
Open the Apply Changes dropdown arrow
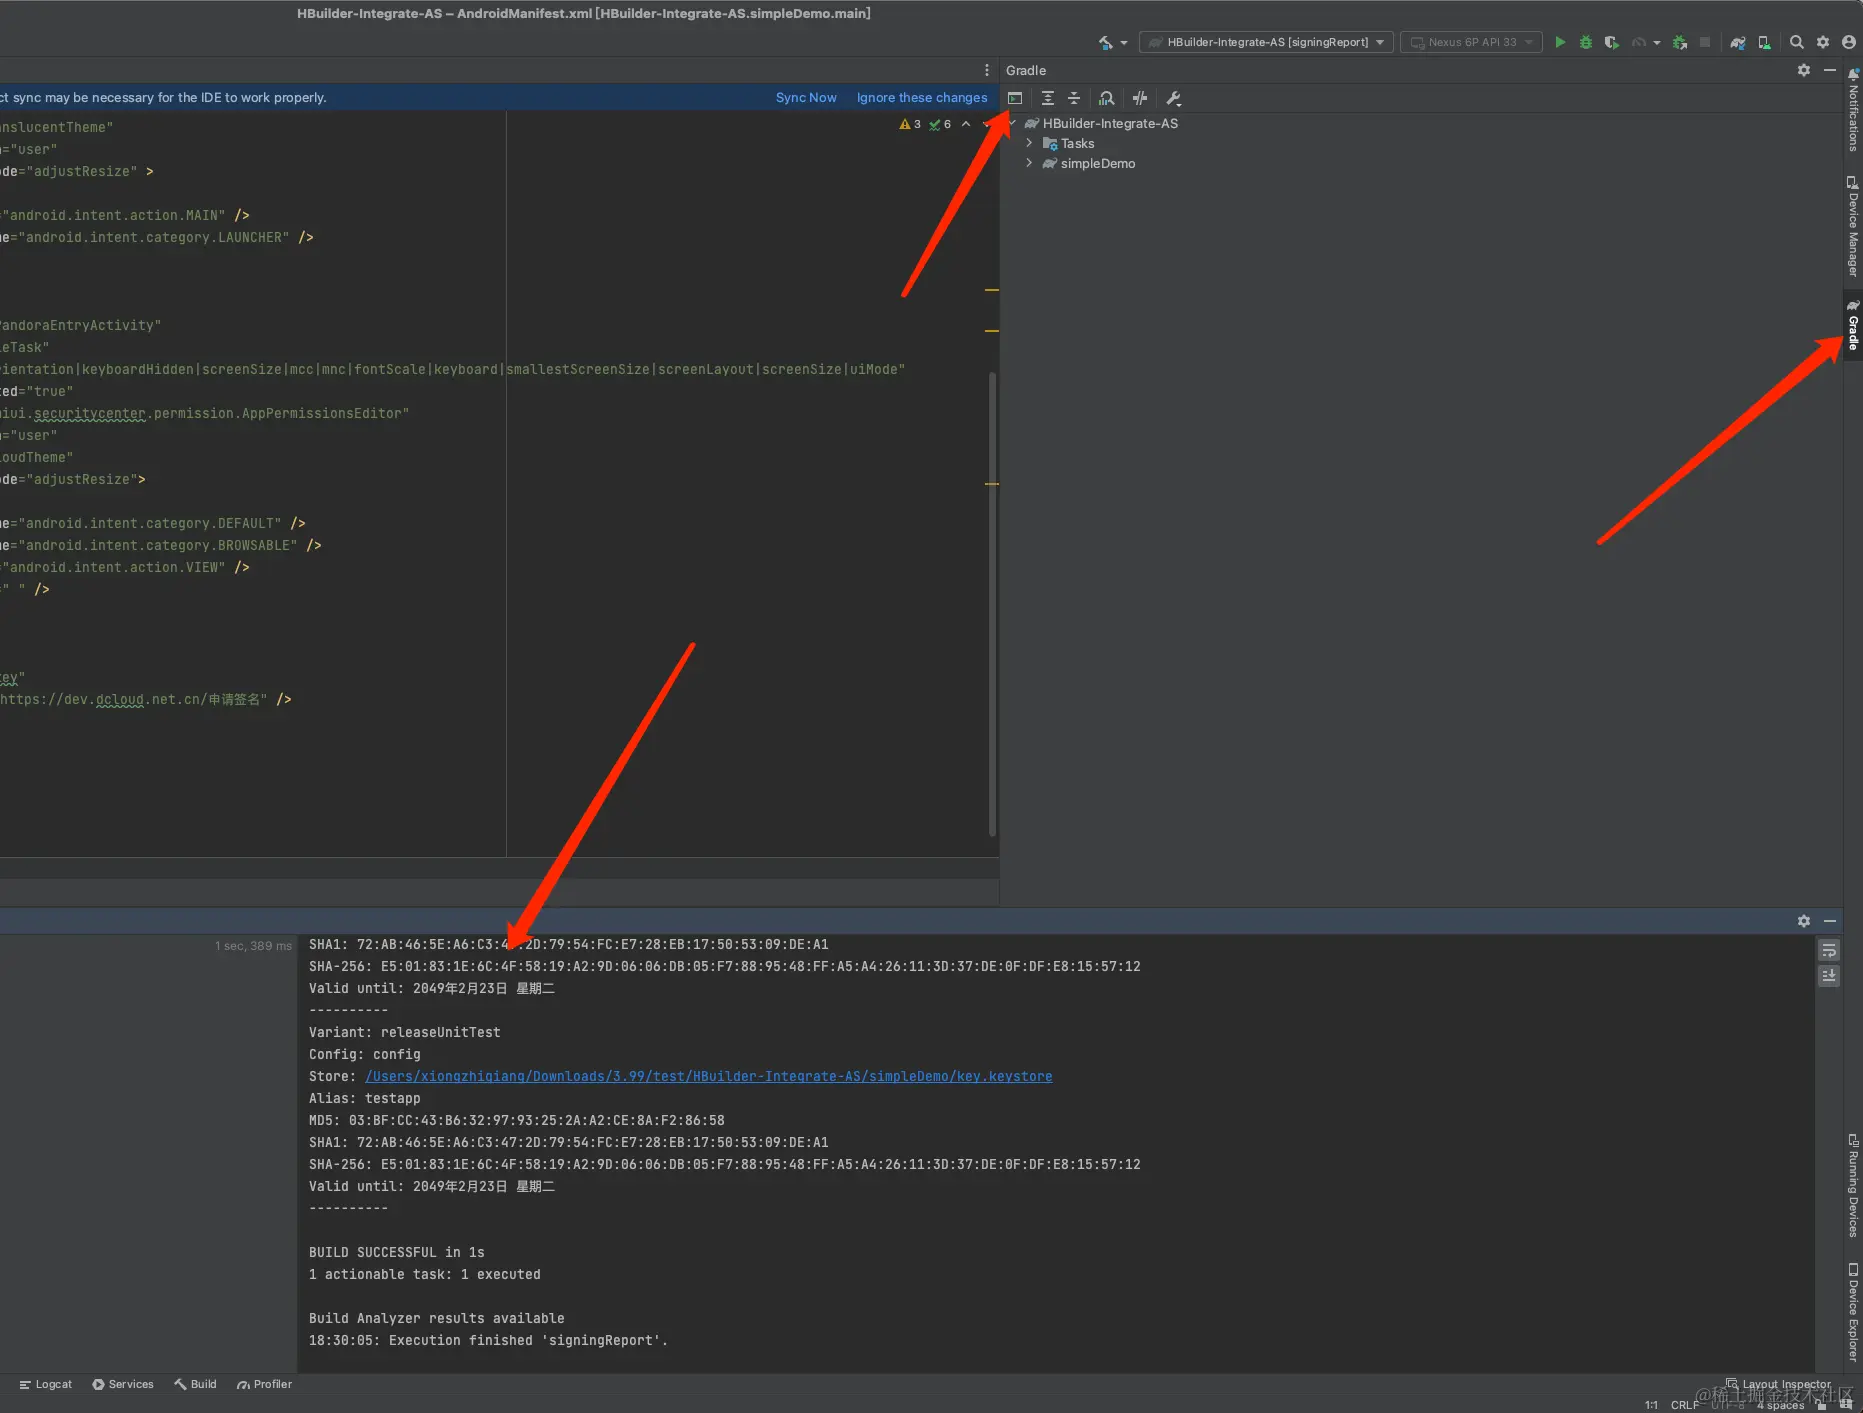[x=1657, y=43]
